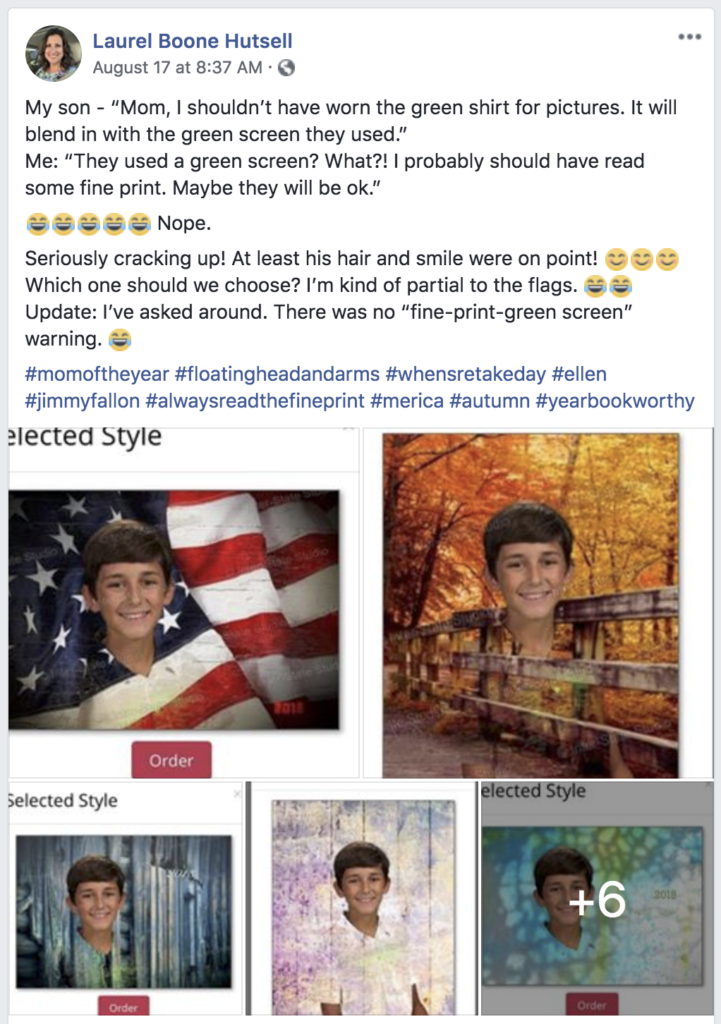Screen dimensions: 721x1024
Task: Follow the #jimmyfallon hashtag
Action: (x=82, y=400)
